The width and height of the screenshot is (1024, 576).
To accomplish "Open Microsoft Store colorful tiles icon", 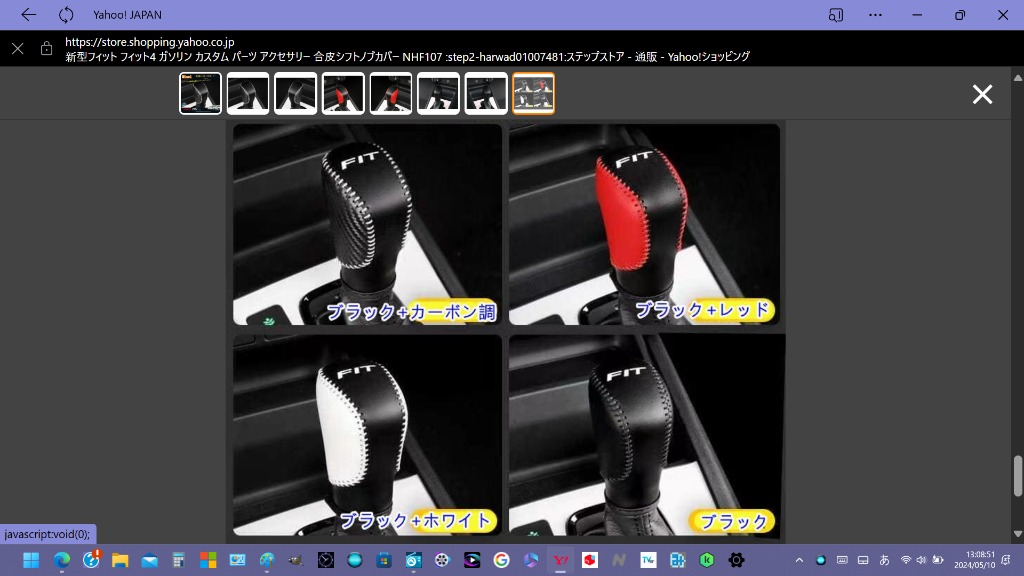I will (x=208, y=560).
